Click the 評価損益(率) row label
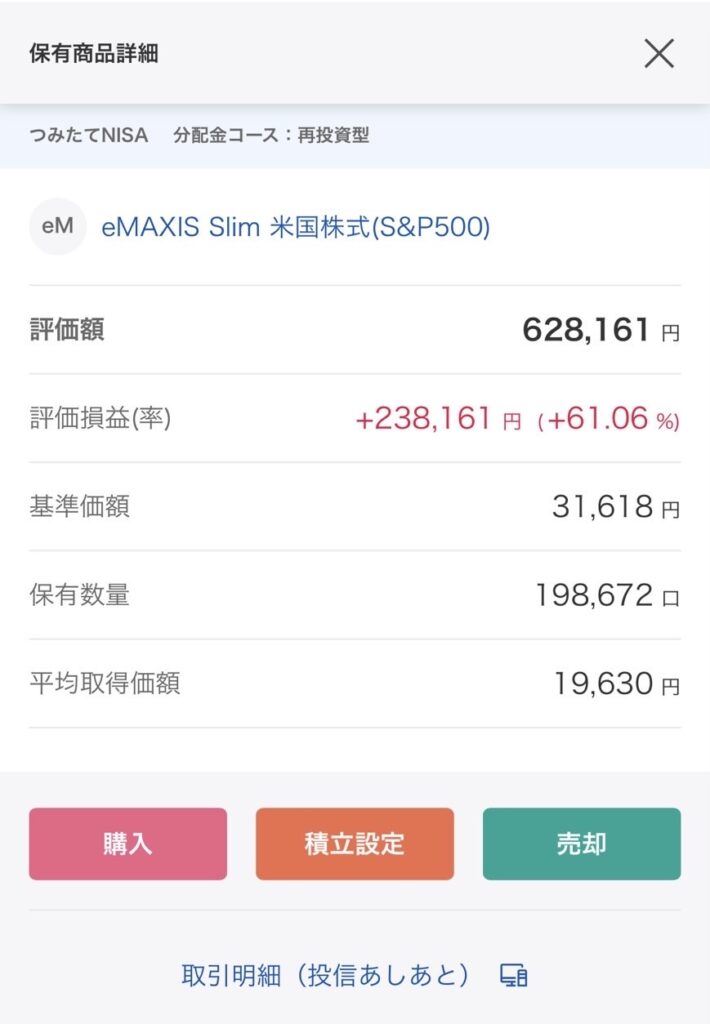Screen dimensions: 710x1024 pos(101,419)
